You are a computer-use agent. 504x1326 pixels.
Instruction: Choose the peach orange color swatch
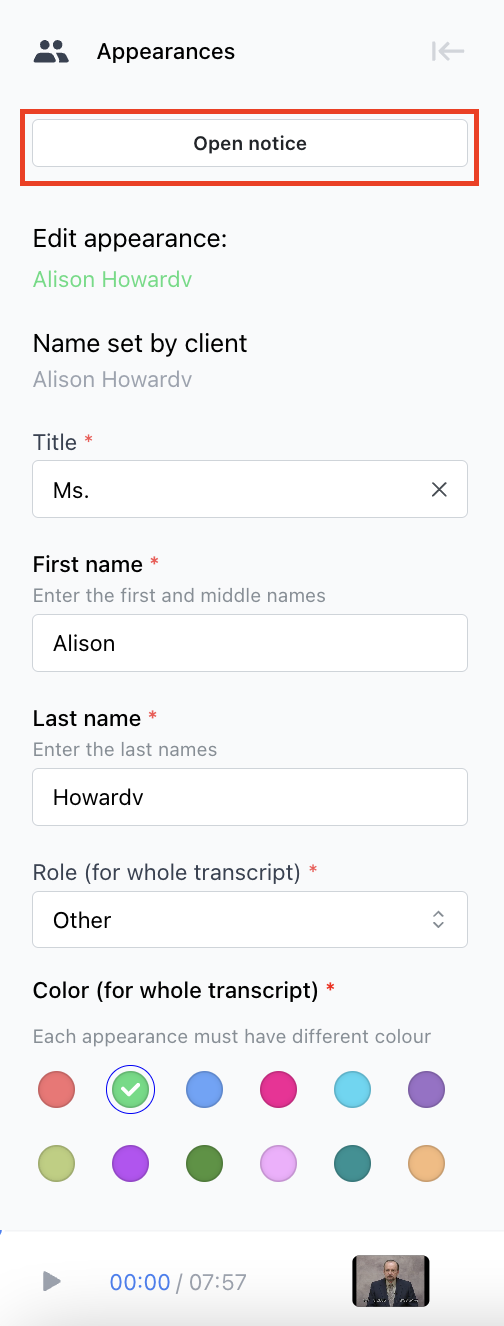coord(427,1163)
